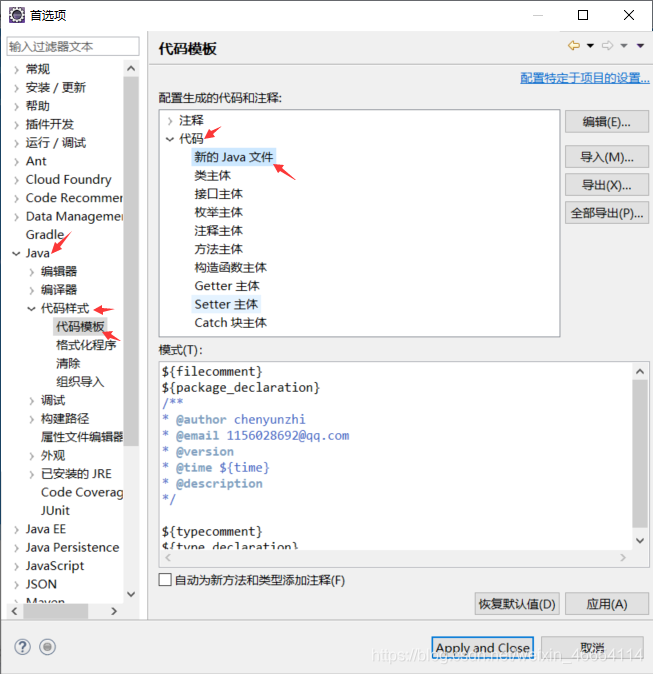Expand the 插件开发 node
The height and width of the screenshot is (674, 653).
[x=16, y=125]
